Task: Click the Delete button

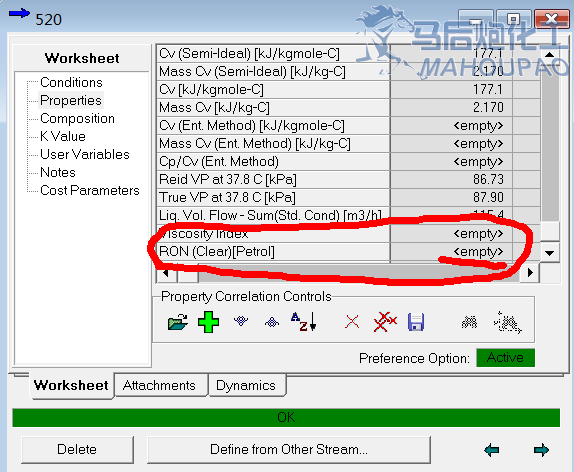Action: click(77, 449)
